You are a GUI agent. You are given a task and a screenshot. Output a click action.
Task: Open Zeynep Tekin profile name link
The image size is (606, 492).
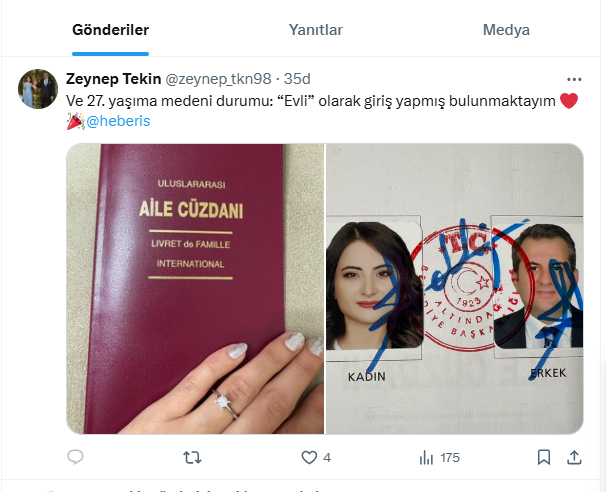click(114, 79)
